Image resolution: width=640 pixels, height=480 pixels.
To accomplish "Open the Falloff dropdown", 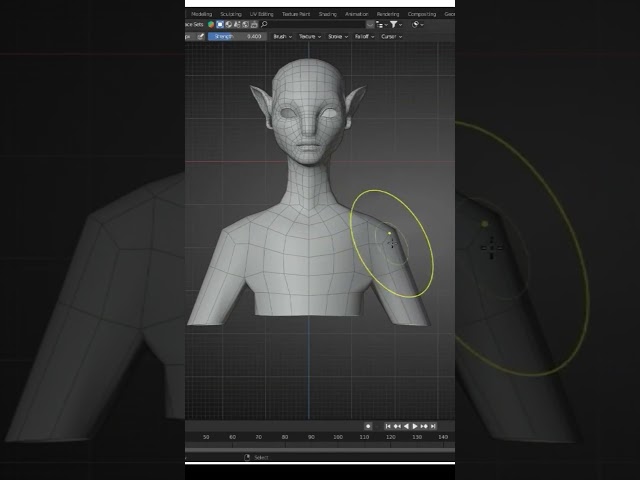I will pyautogui.click(x=364, y=37).
